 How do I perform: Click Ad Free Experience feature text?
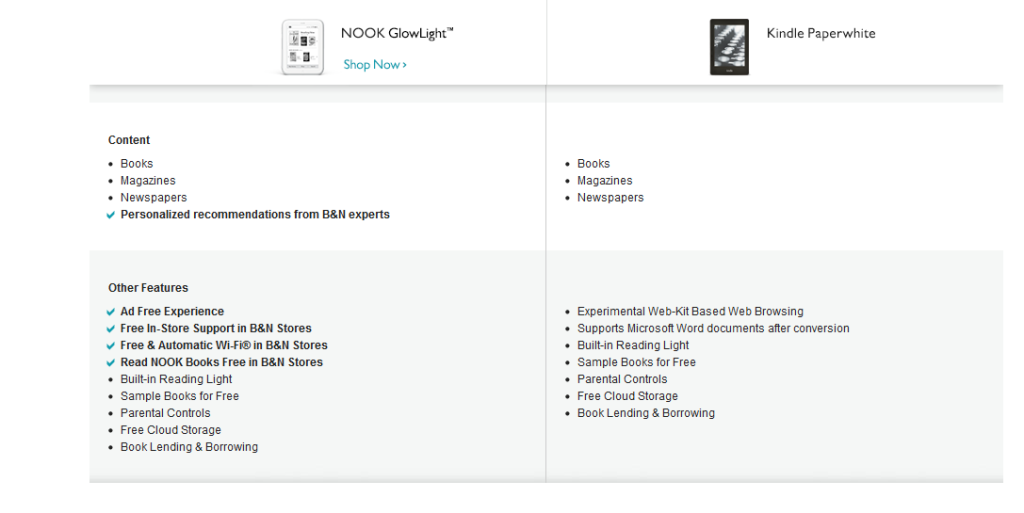click(172, 312)
